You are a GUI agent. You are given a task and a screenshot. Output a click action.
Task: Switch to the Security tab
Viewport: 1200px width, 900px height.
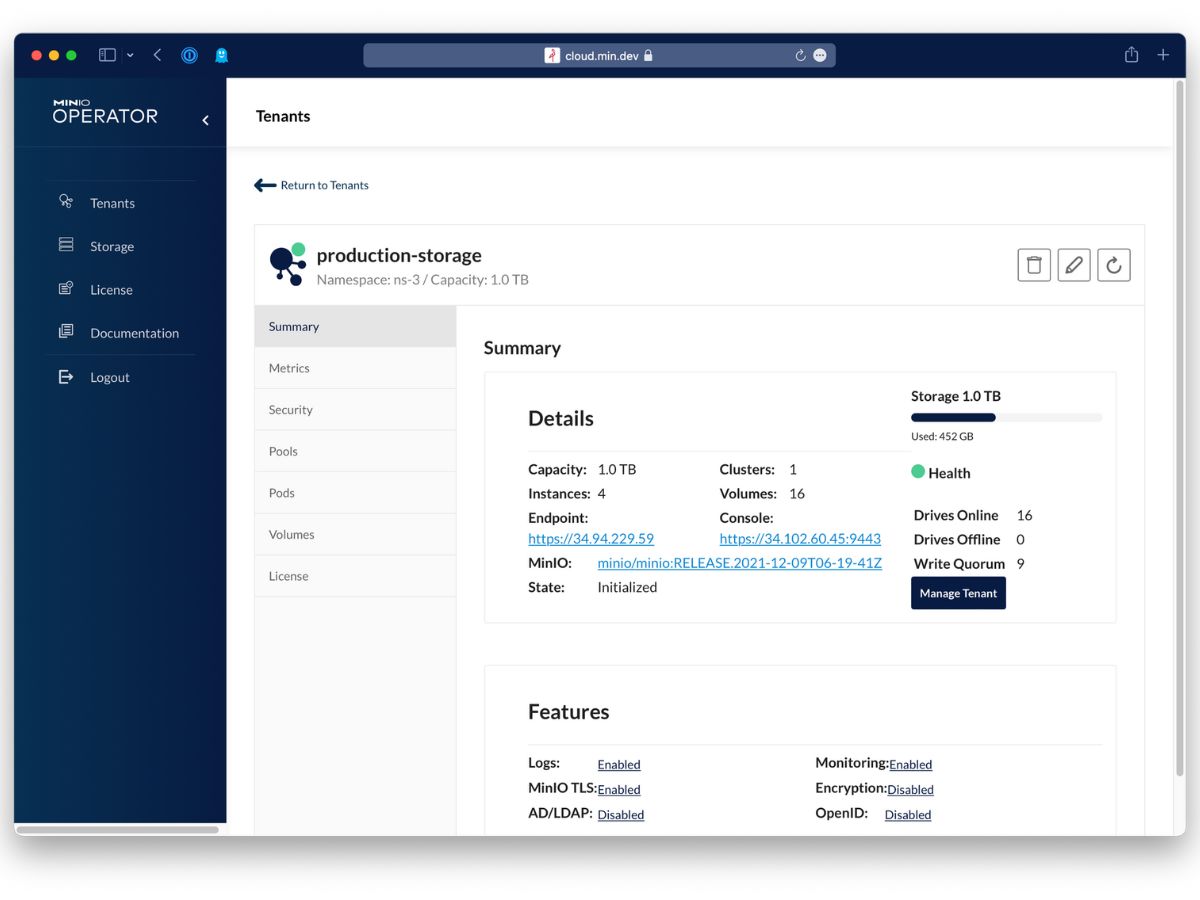click(355, 409)
